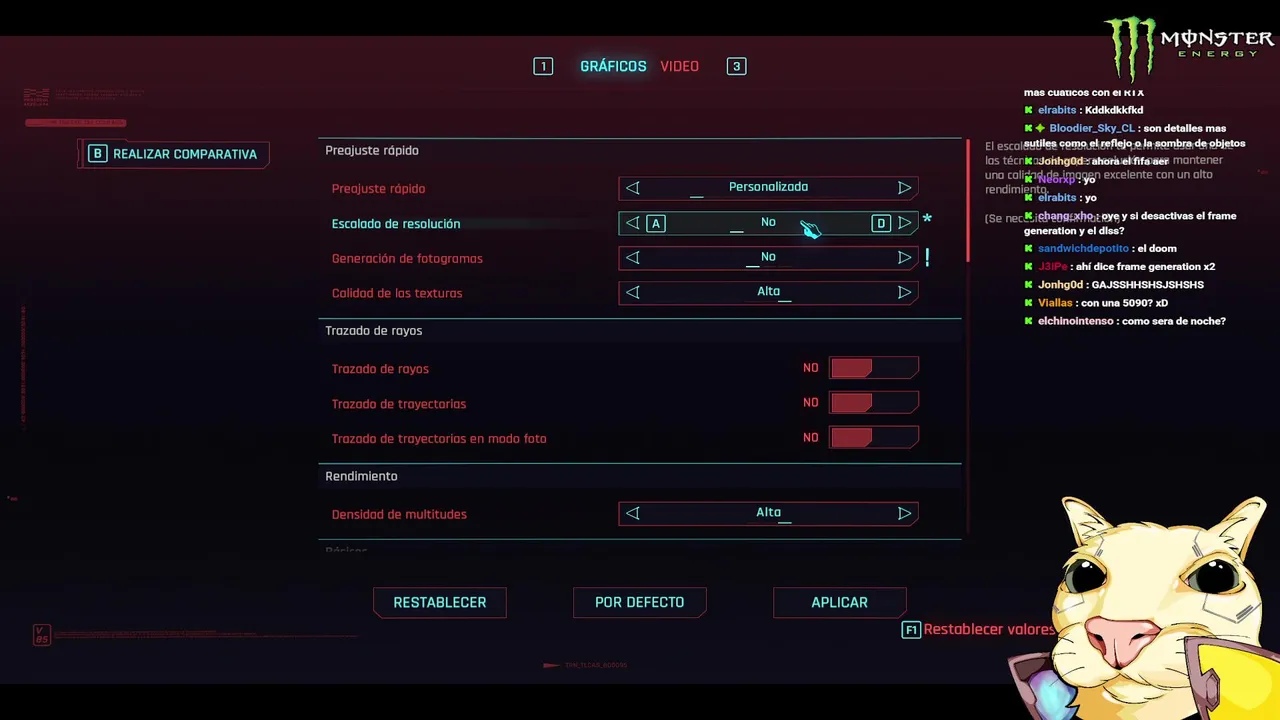Click chat username Viallas

coord(1055,303)
